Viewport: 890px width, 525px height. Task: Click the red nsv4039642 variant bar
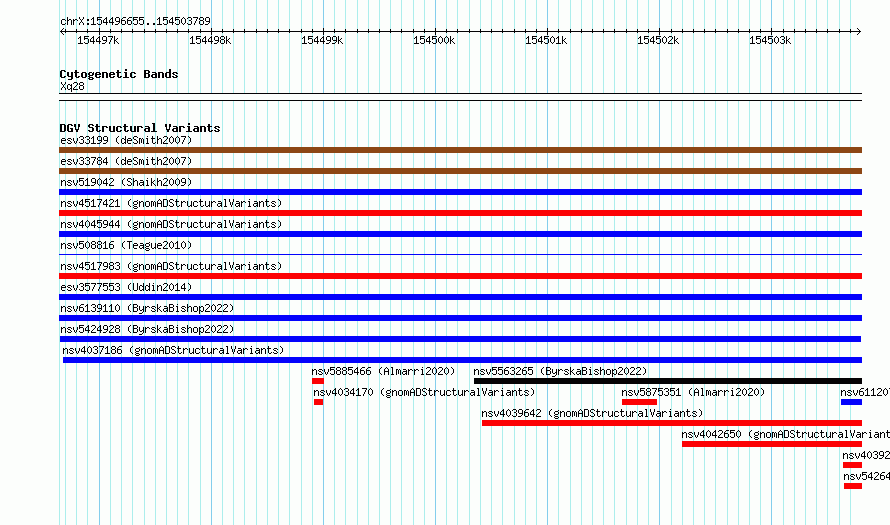(672, 423)
